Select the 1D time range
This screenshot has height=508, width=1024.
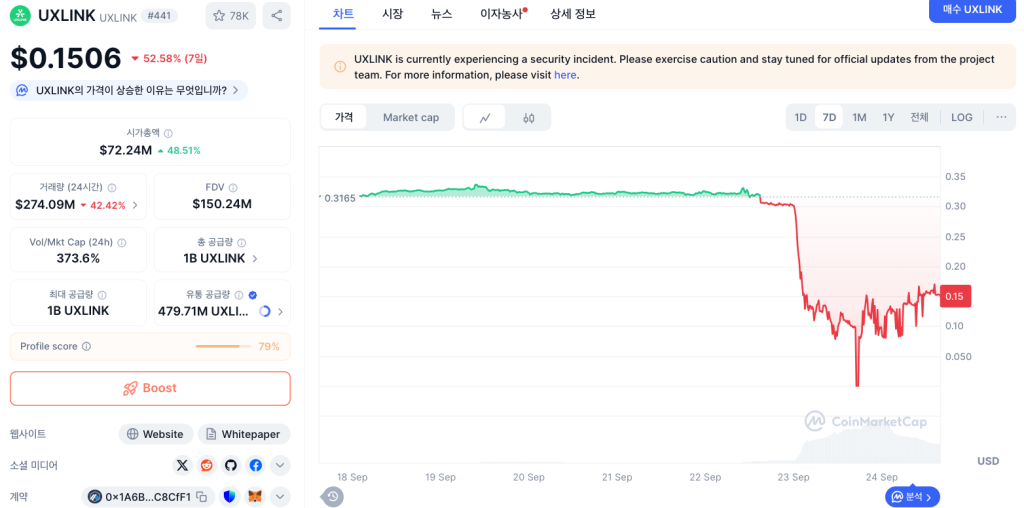[801, 118]
